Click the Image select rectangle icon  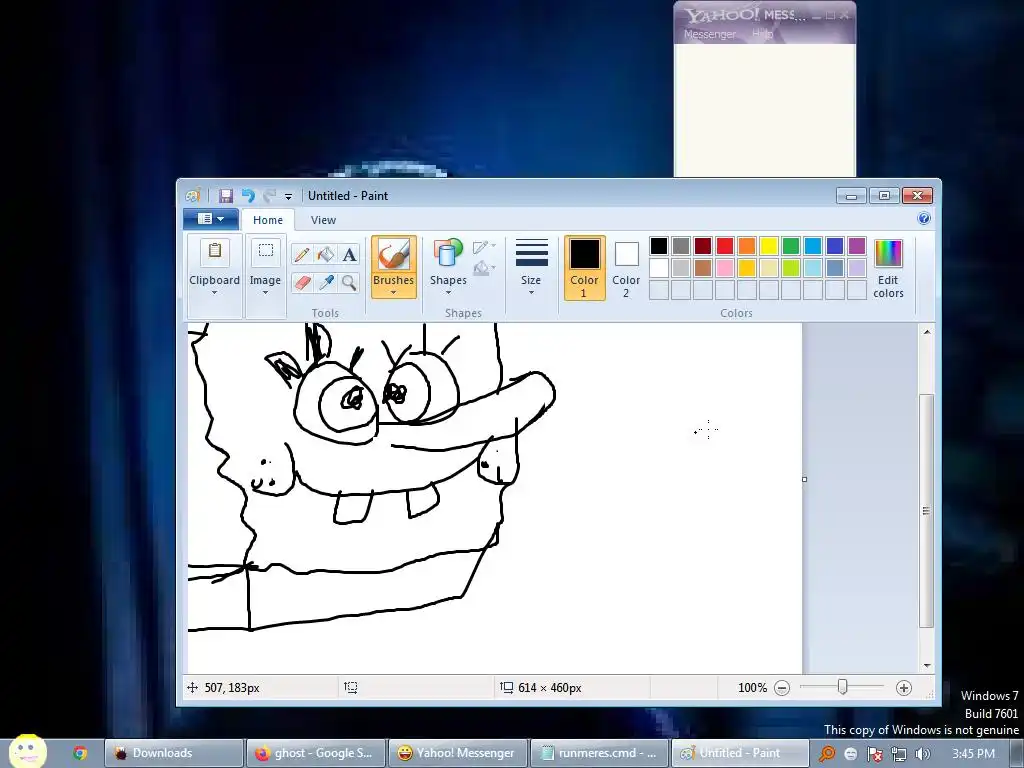tap(265, 251)
